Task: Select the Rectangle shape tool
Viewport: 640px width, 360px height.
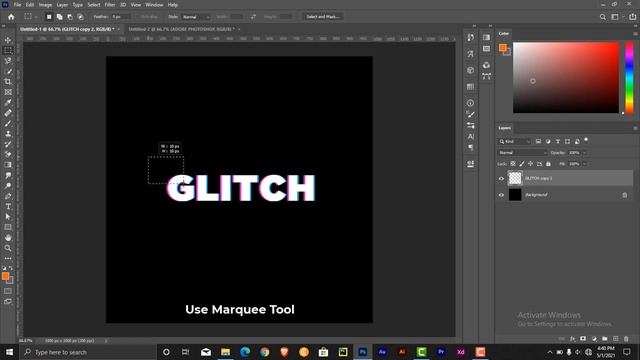Action: coord(8,227)
